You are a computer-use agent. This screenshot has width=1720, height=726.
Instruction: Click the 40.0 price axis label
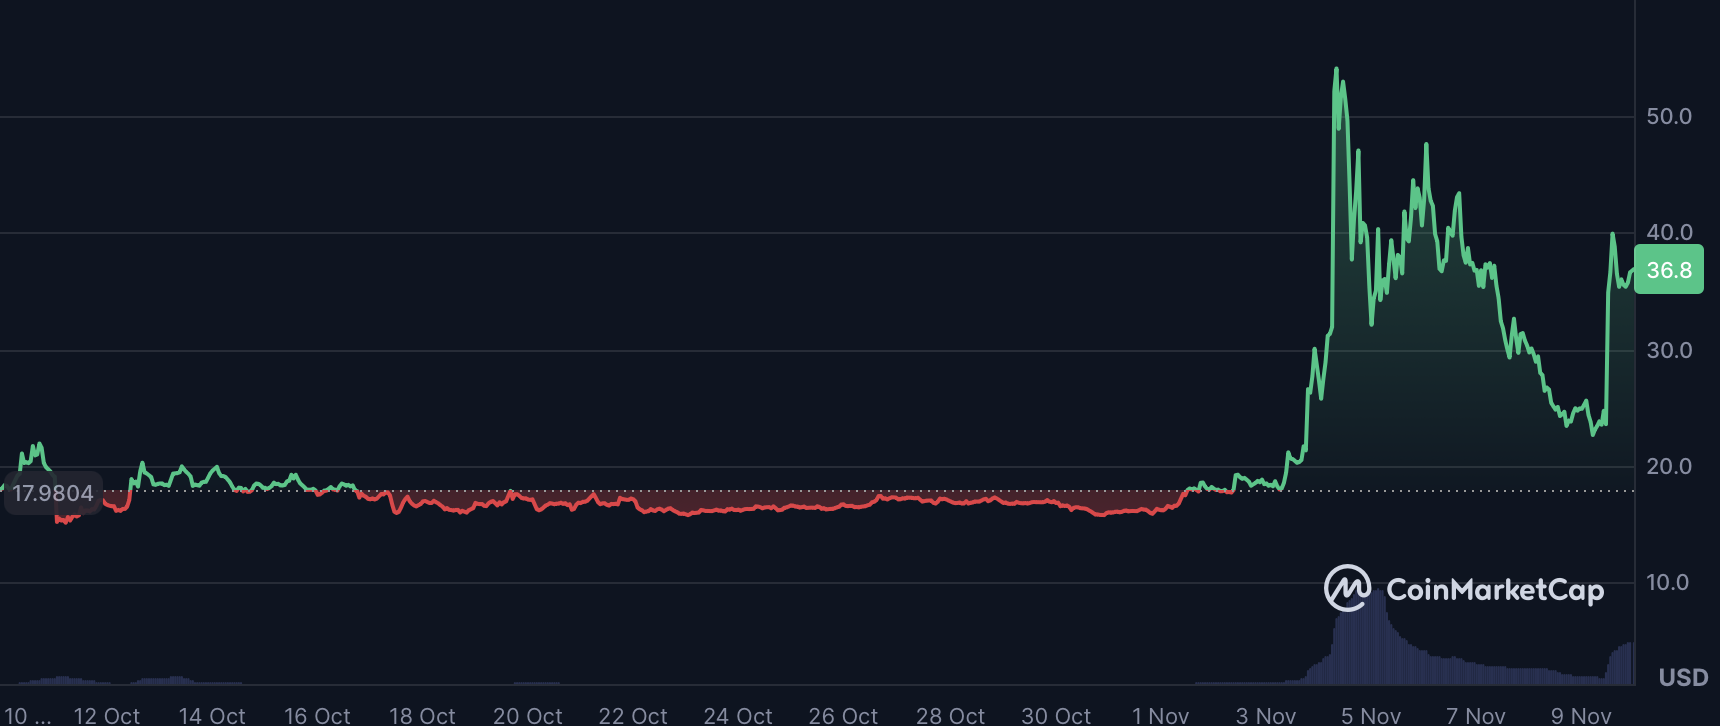(1669, 233)
